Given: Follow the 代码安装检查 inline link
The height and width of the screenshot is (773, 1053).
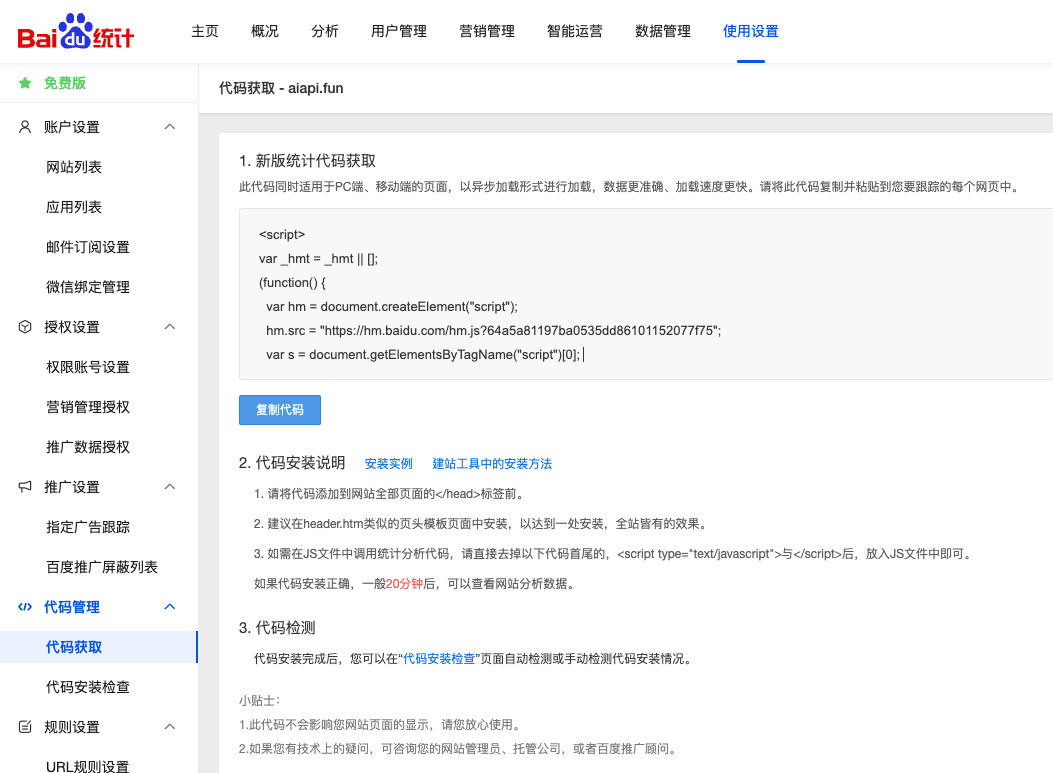Looking at the screenshot, I should 439,659.
